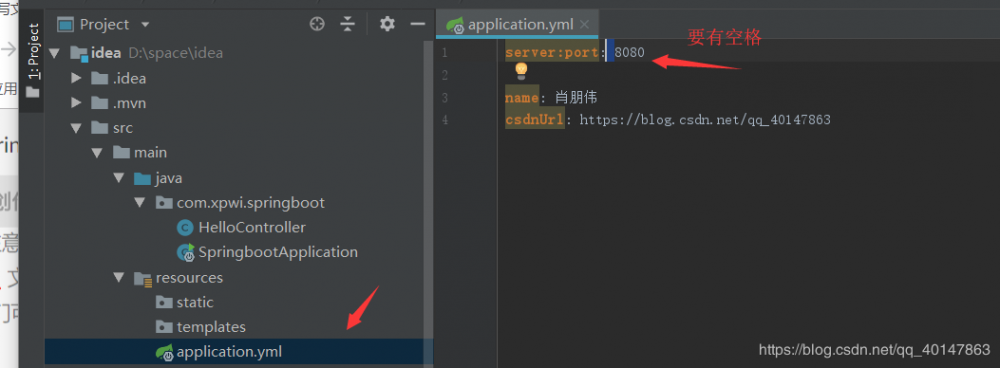Screen dimensions: 1000x368
Task: Click the package icon of com.xpwi.springboot
Action: tap(164, 203)
